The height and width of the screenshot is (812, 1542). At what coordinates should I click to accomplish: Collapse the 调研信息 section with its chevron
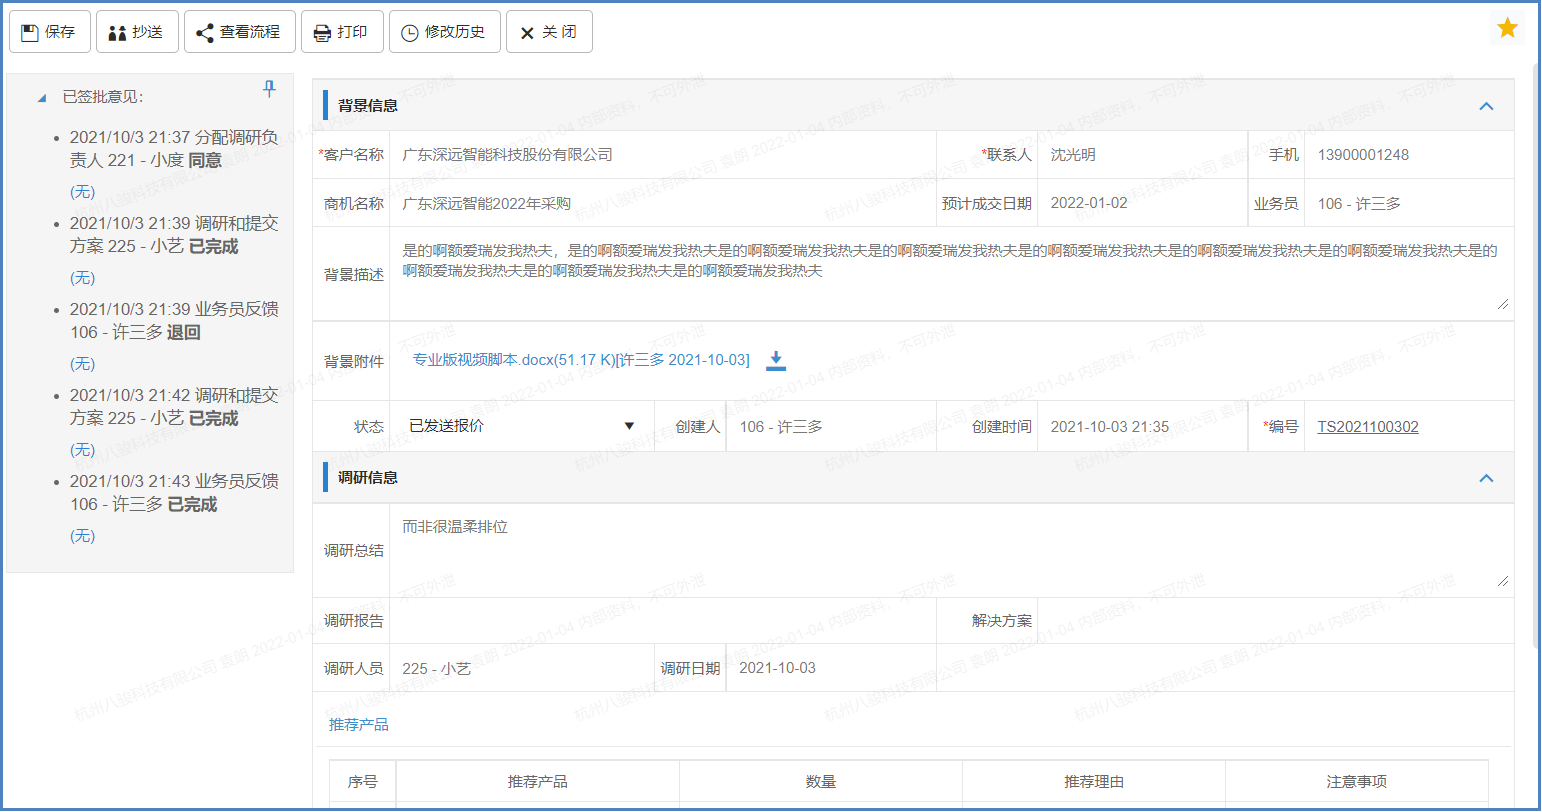click(1487, 477)
